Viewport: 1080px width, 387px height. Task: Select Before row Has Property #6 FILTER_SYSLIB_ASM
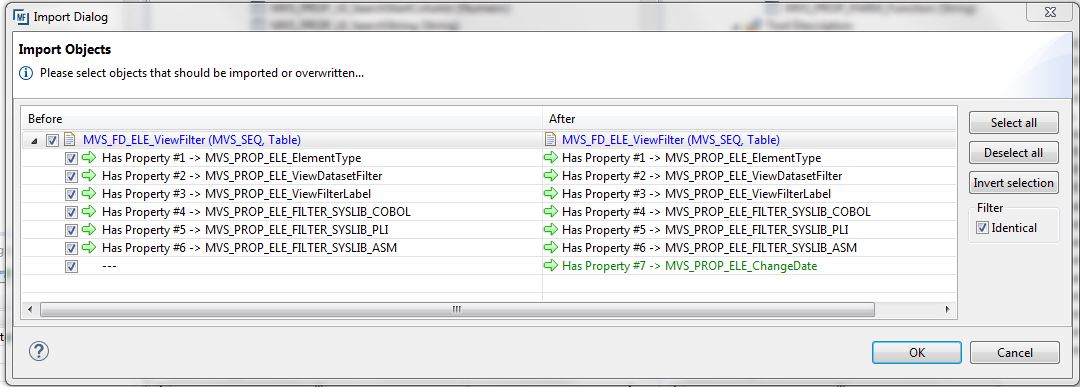coord(249,247)
